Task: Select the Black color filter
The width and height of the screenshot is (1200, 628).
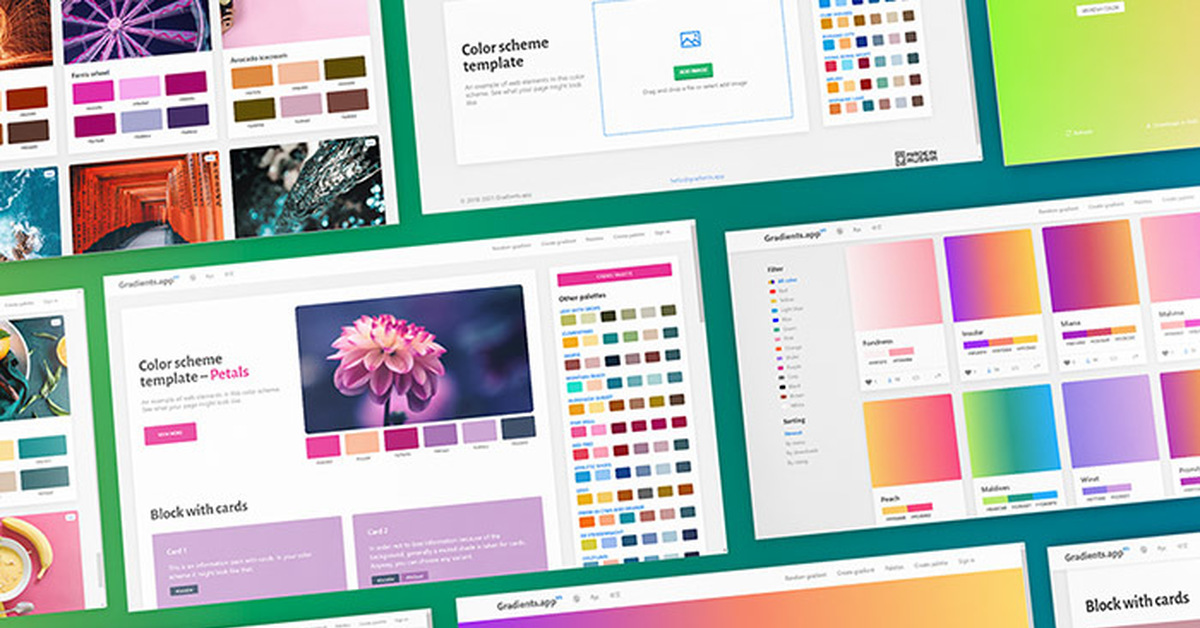Action: [x=791, y=386]
